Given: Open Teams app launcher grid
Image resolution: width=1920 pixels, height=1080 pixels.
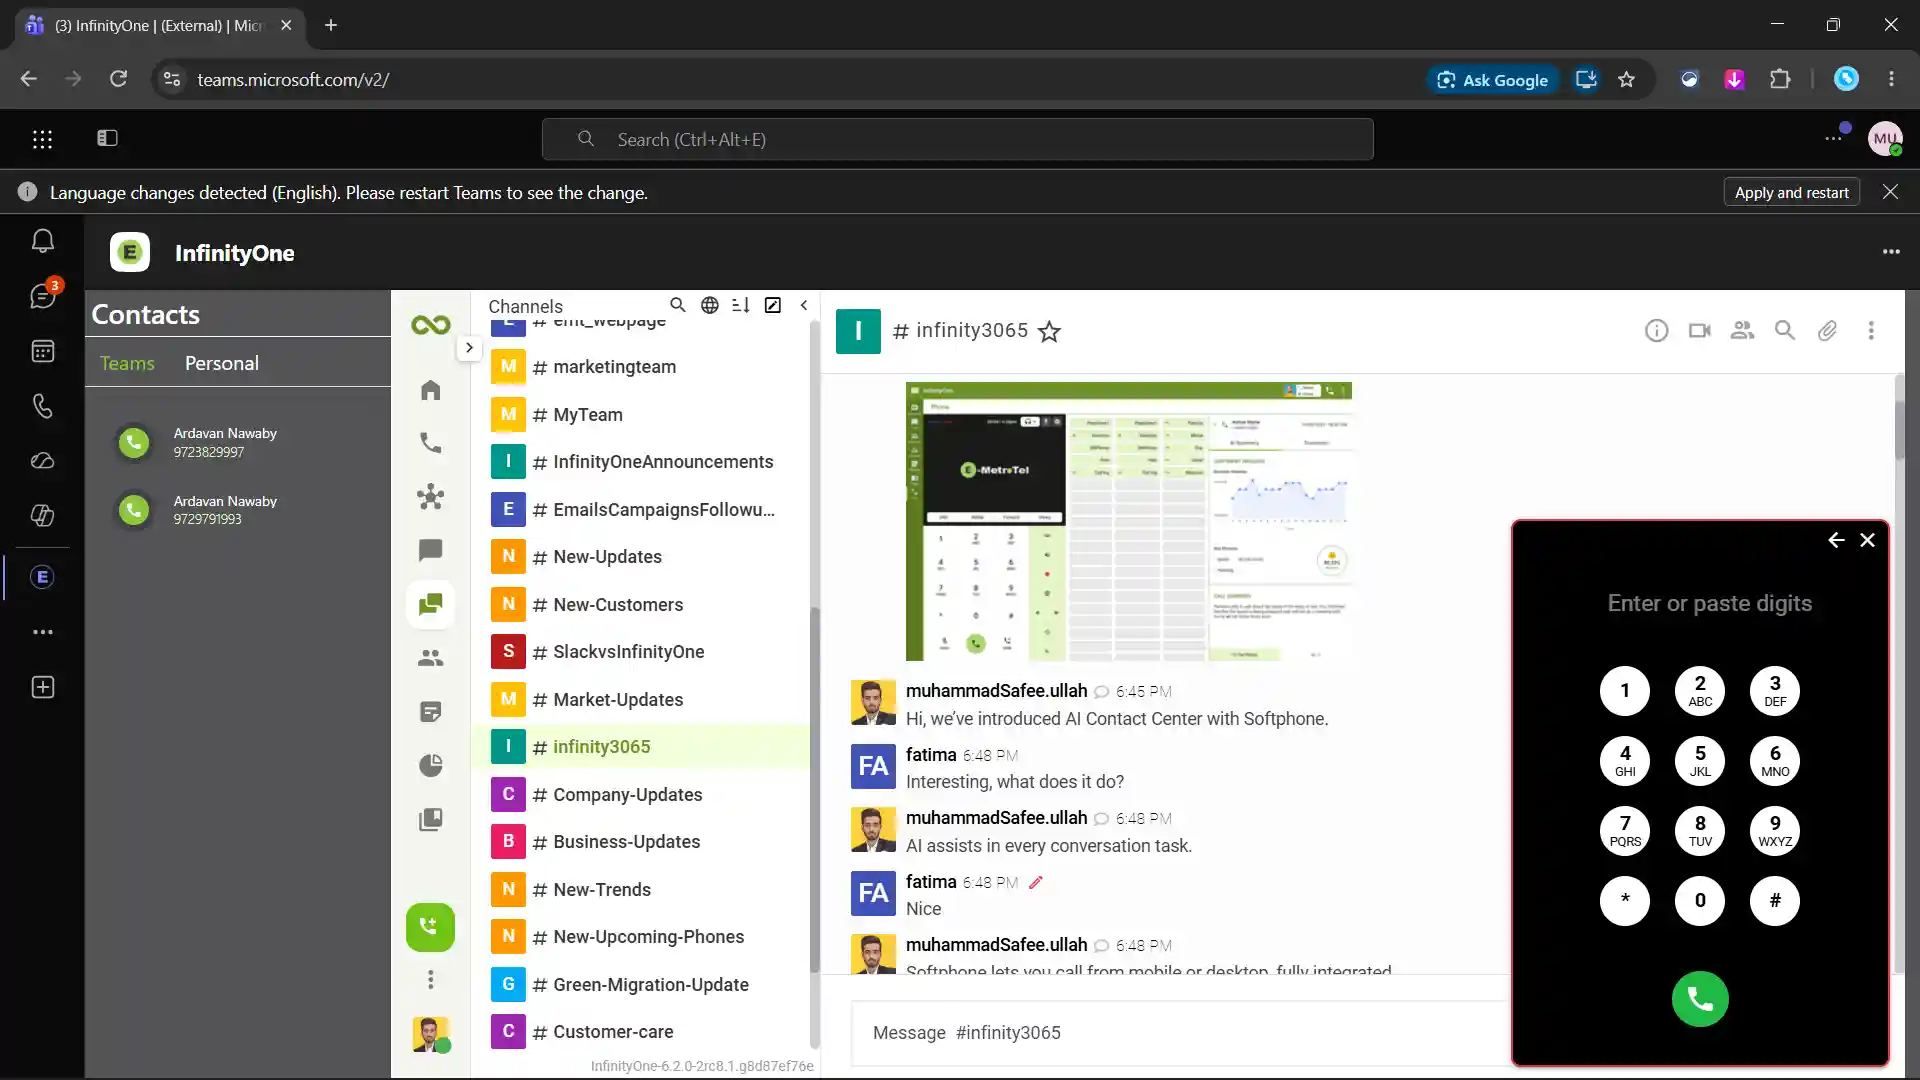Looking at the screenshot, I should [x=42, y=139].
